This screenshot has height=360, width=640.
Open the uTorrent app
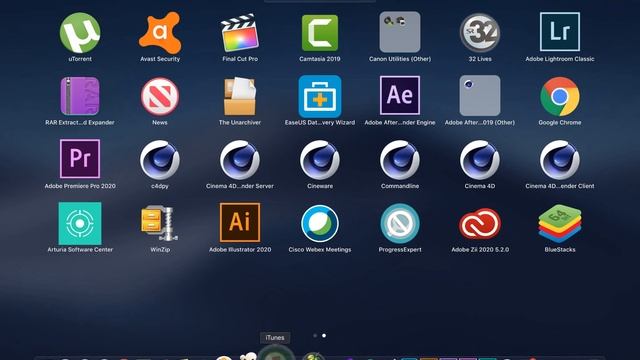click(x=80, y=33)
